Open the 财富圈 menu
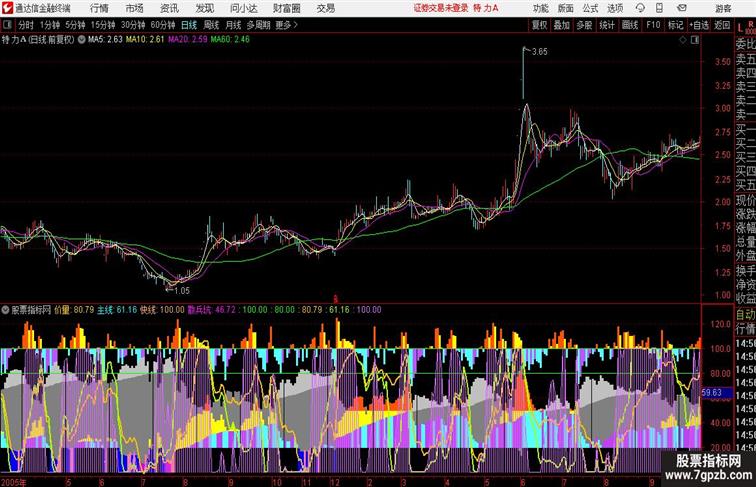This screenshot has width=756, height=487. 286,8
